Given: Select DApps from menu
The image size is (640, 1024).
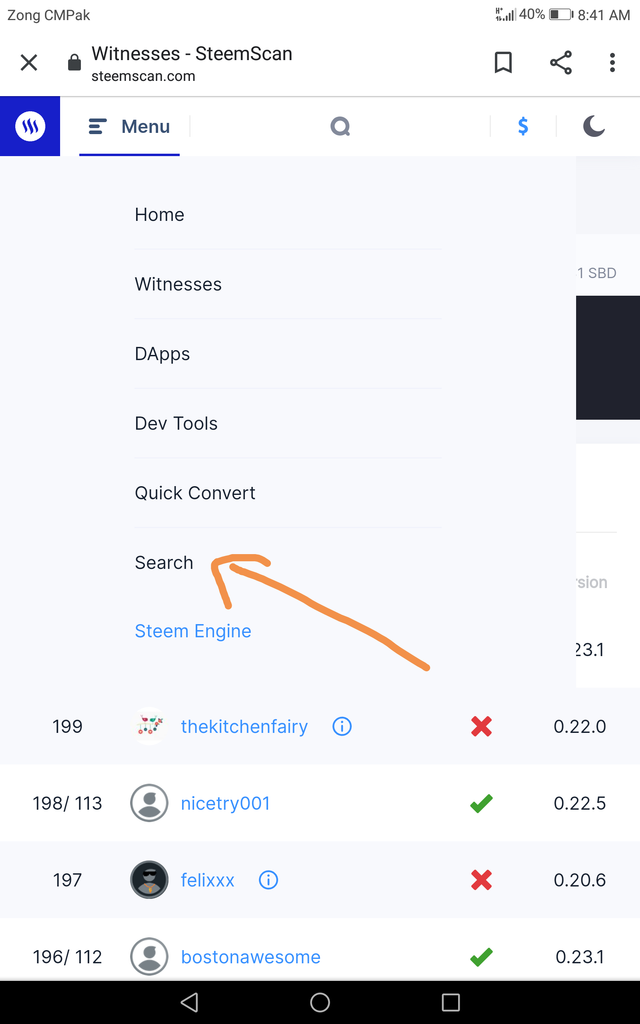Looking at the screenshot, I should (162, 354).
